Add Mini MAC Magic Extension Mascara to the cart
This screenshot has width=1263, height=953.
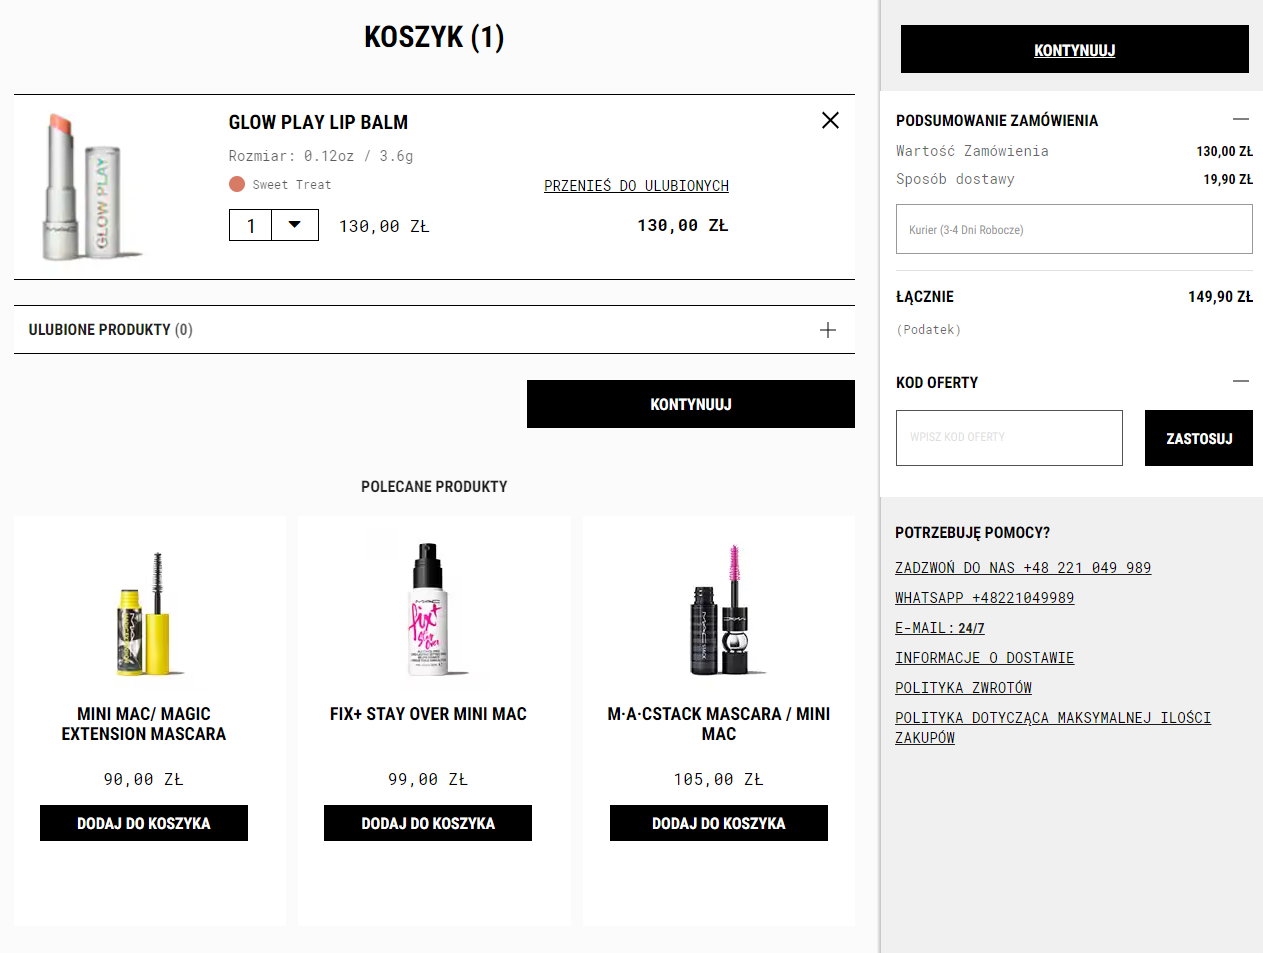pyautogui.click(x=144, y=823)
